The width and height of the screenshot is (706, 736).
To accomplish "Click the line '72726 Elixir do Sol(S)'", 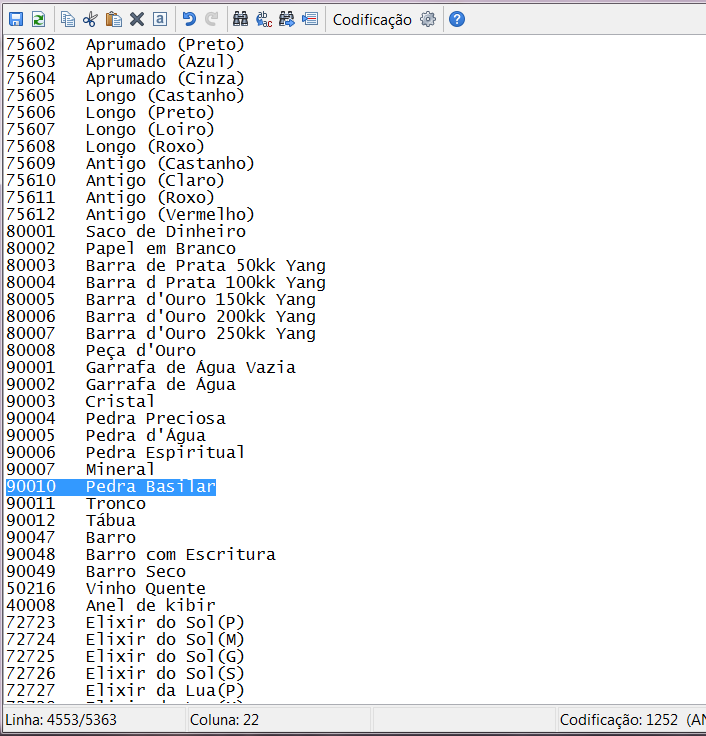I will pos(125,674).
